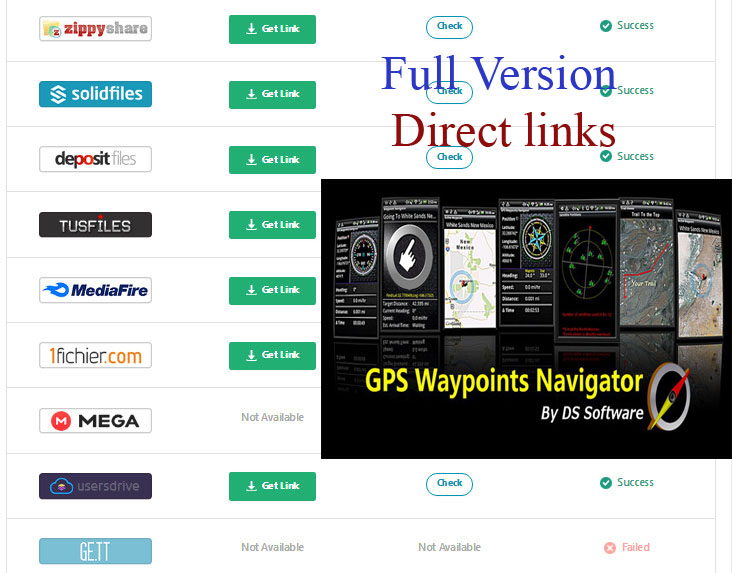Click the red X icon beside Failed
The height and width of the screenshot is (573, 732).
pos(610,548)
